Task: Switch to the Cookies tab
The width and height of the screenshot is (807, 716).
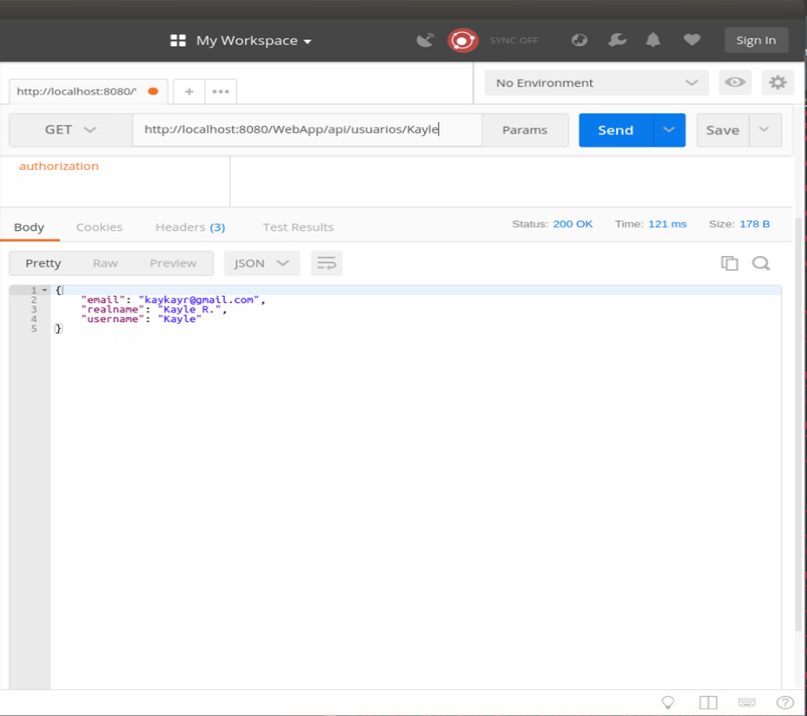Action: point(99,227)
